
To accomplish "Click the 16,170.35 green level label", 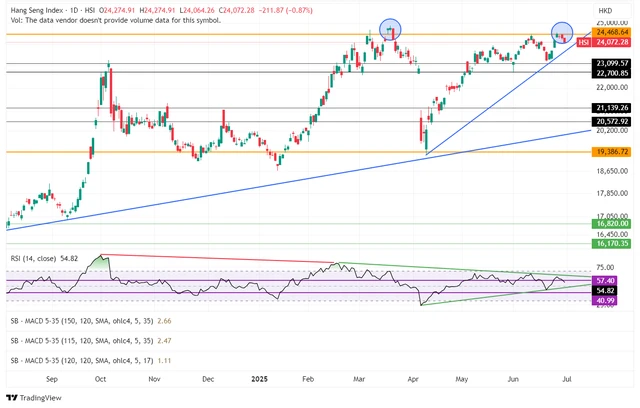I will 612,244.
